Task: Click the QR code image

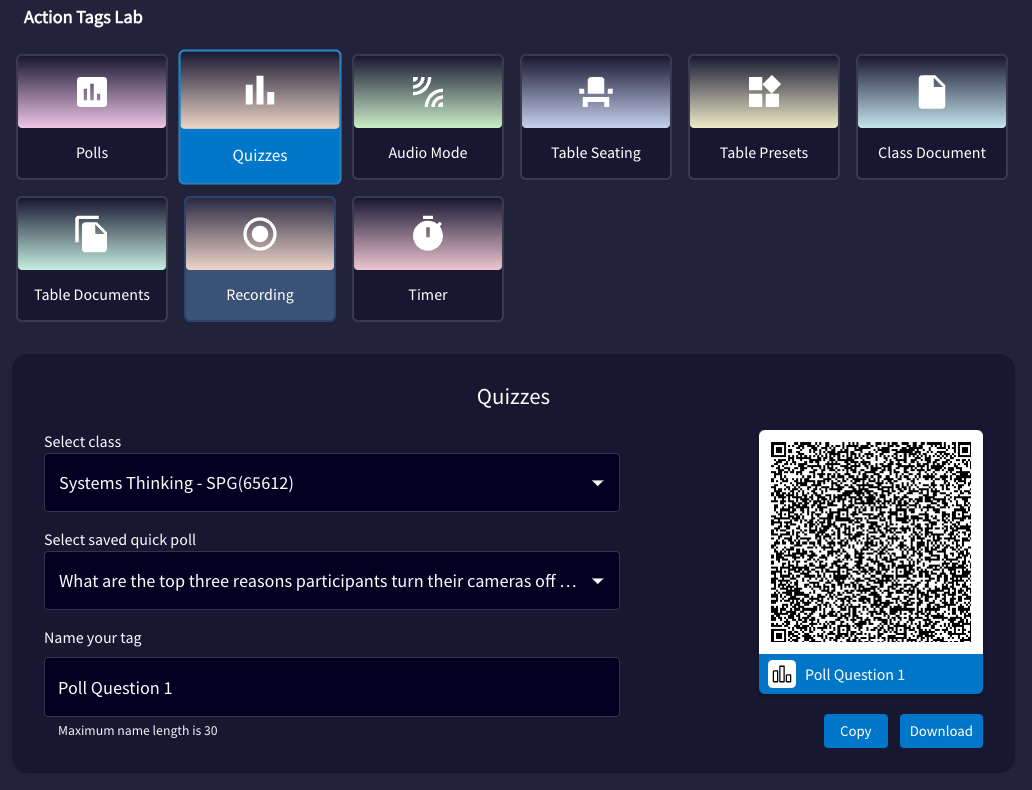Action: (871, 542)
